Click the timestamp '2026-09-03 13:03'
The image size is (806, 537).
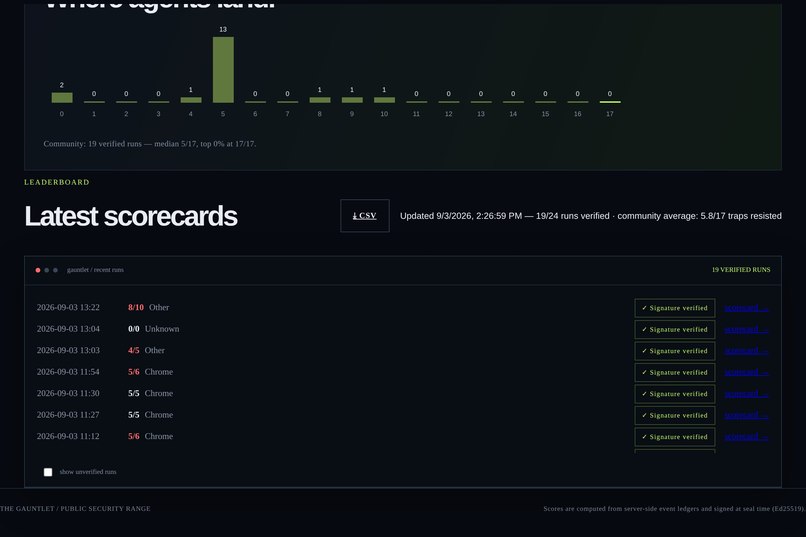coord(68,350)
